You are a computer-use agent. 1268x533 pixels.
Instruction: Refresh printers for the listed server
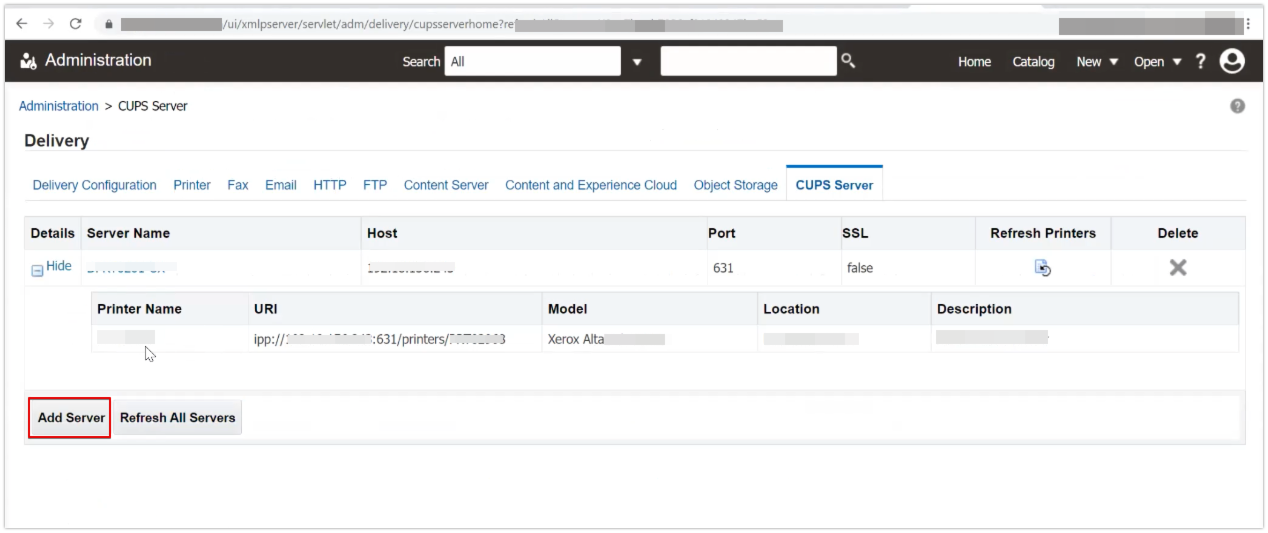click(1043, 268)
